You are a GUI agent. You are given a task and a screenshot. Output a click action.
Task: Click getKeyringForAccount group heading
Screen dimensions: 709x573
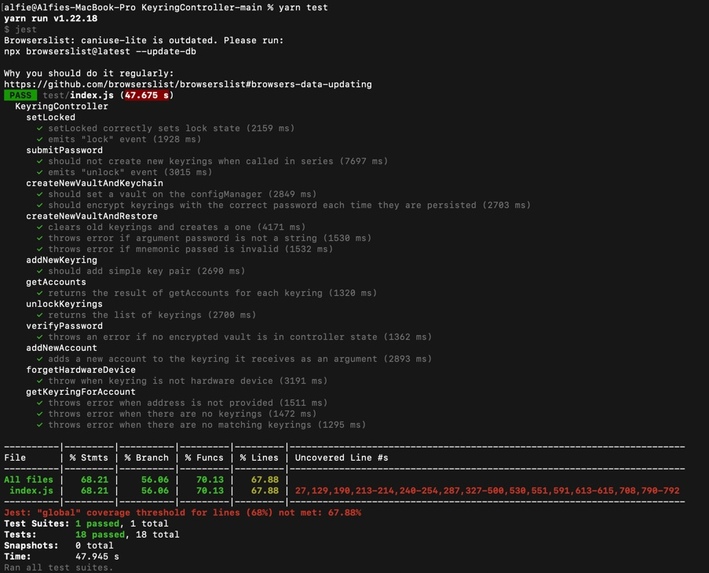(x=81, y=392)
